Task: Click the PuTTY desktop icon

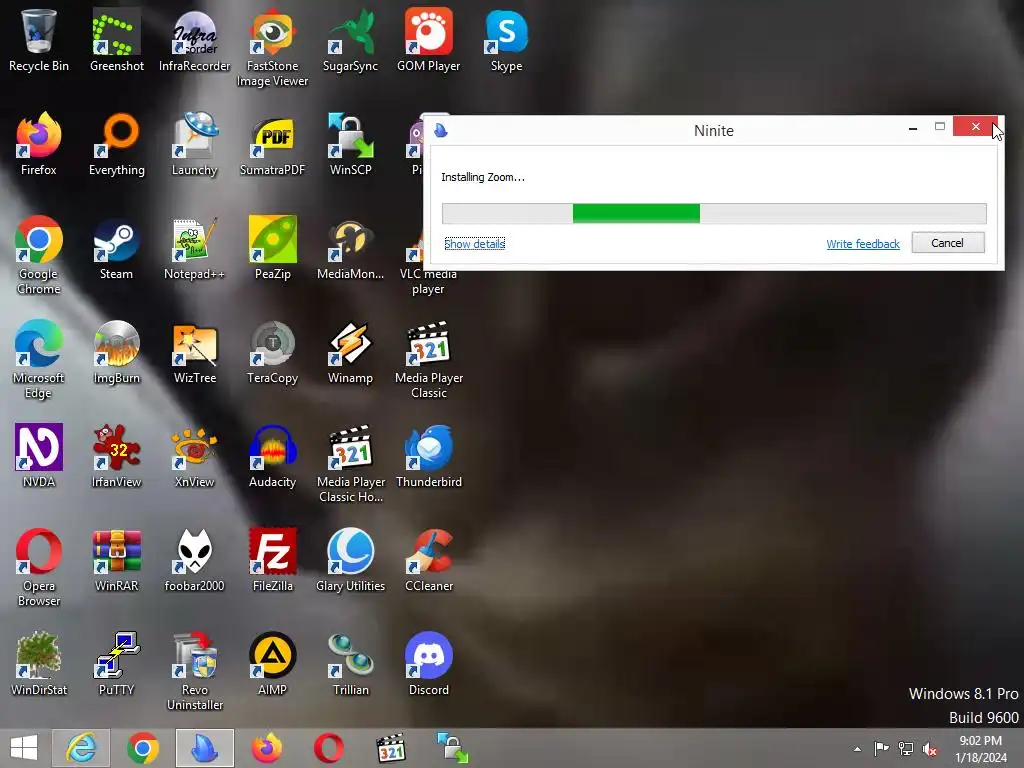Action: [x=116, y=664]
